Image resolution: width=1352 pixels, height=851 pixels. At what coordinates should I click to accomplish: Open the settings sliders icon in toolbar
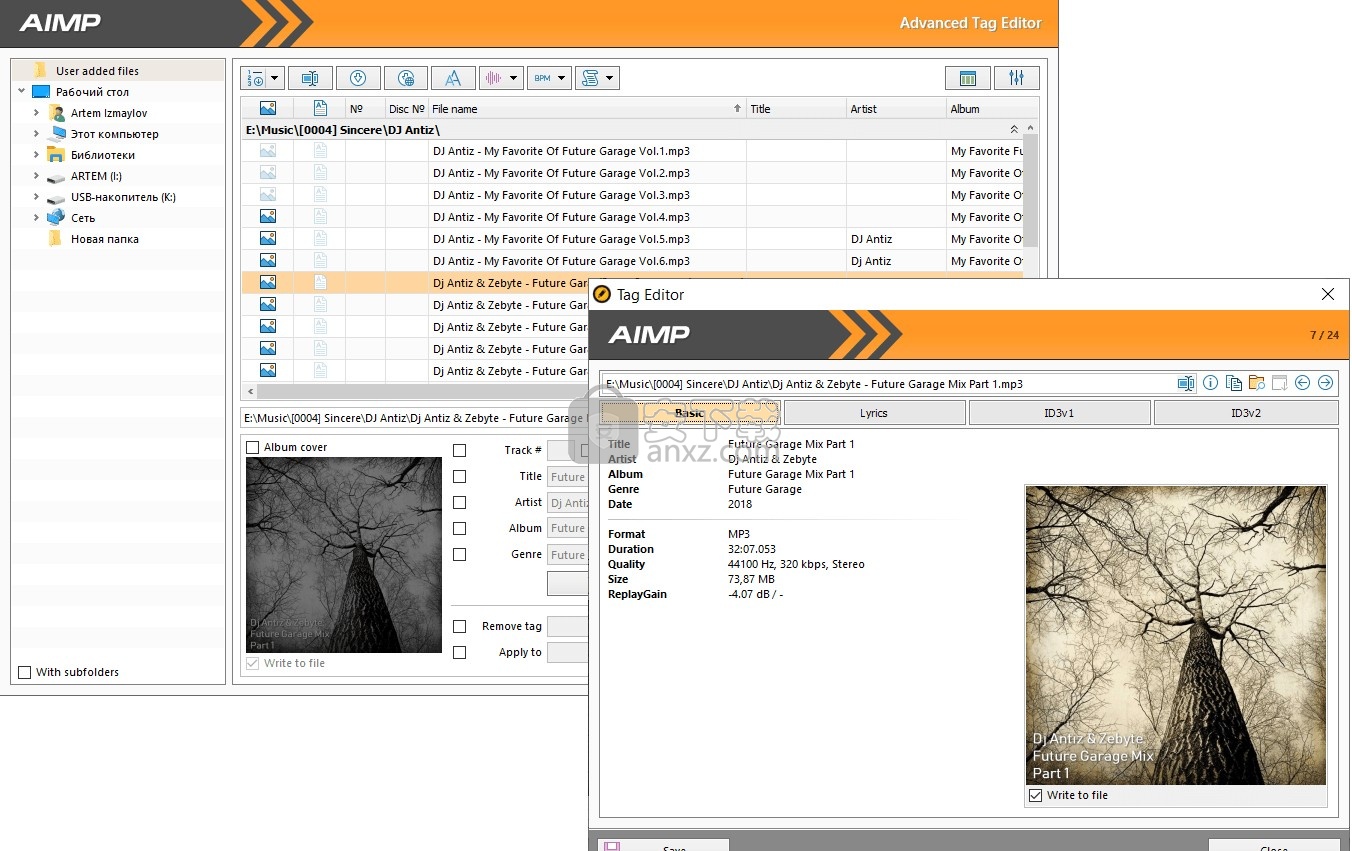click(x=1017, y=78)
